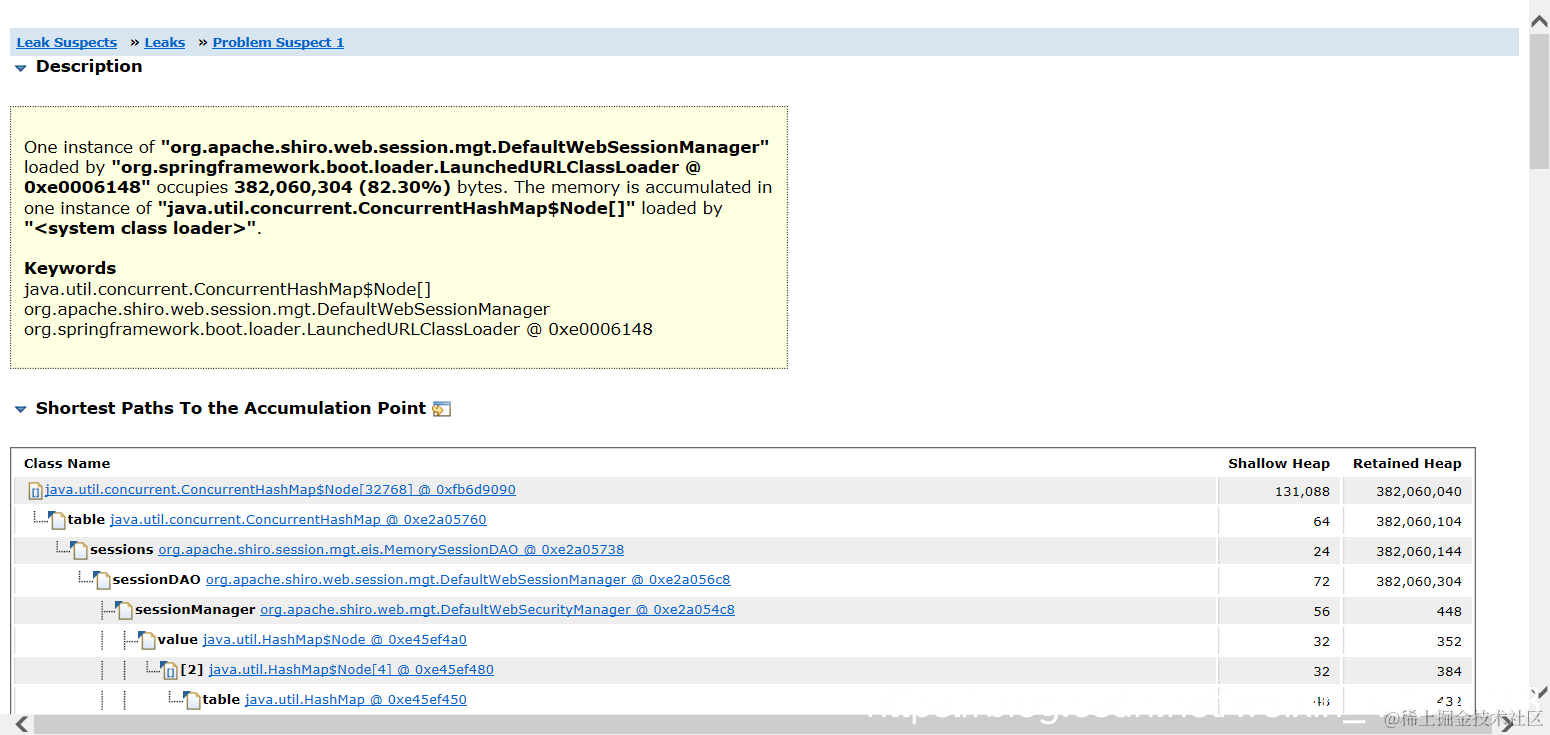Viewport: 1550px width, 735px height.
Task: Select retained heap value 448
Action: point(1449,611)
